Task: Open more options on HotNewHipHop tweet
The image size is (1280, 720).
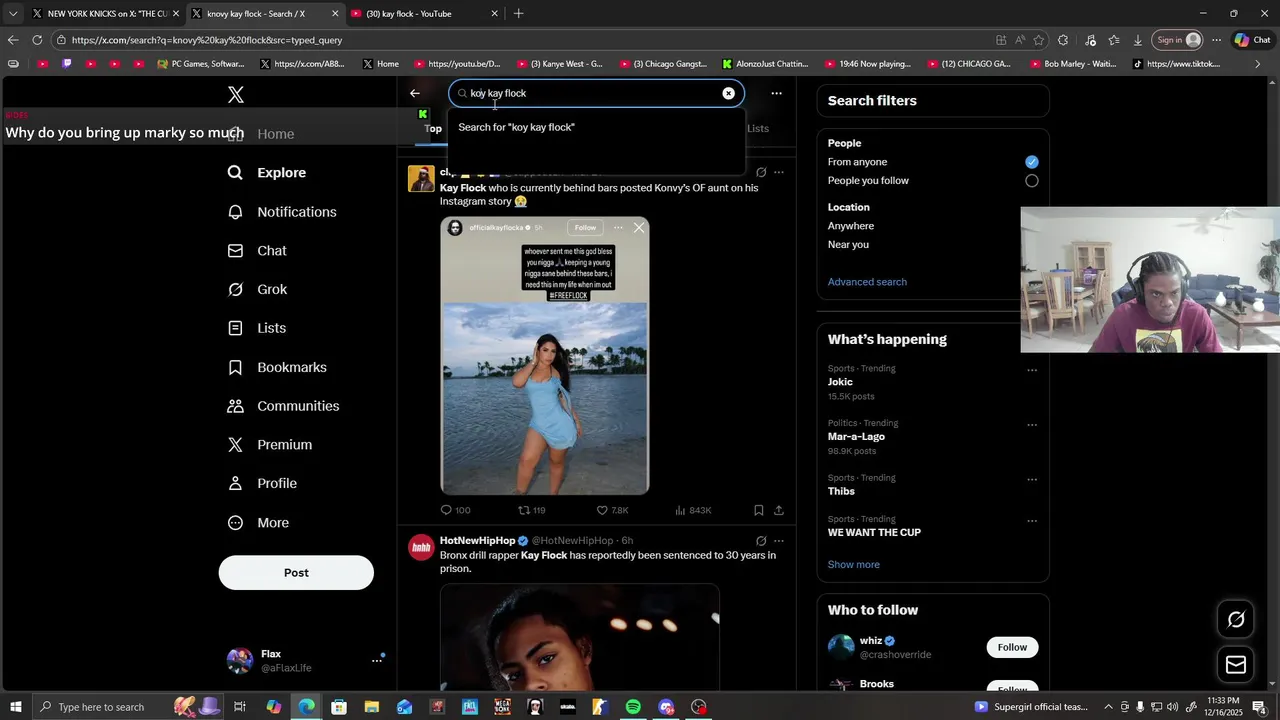Action: 778,541
